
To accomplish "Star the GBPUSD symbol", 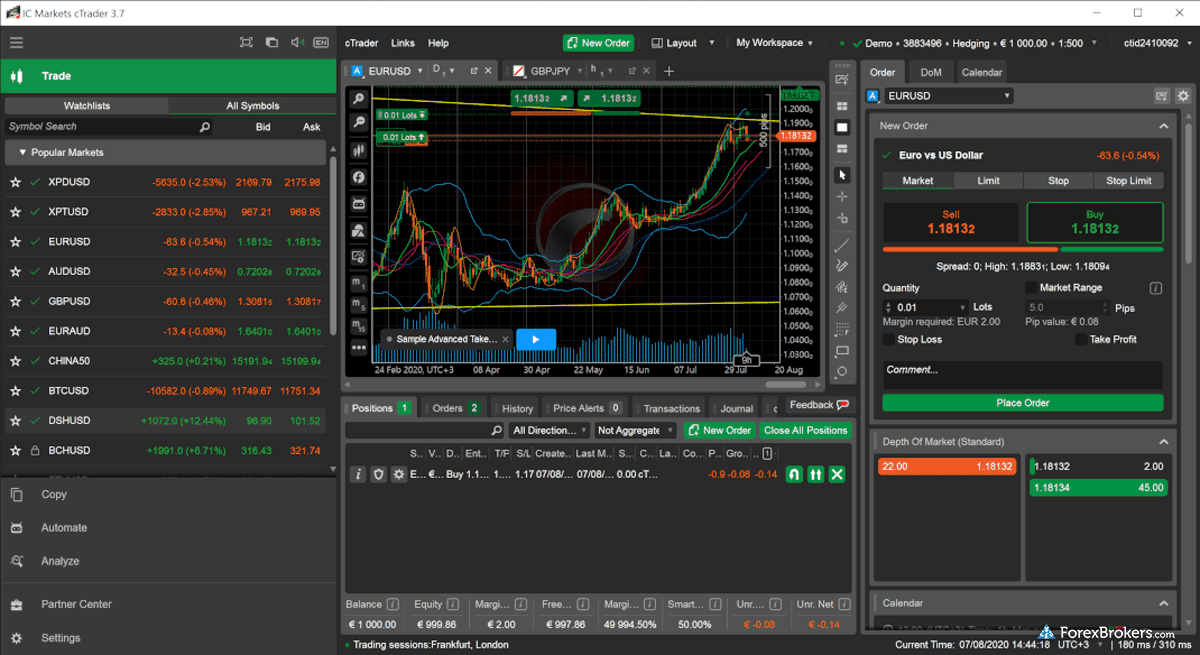I will click(x=15, y=302).
